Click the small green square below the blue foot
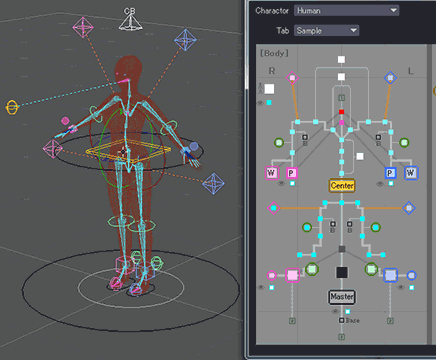The height and width of the screenshot is (360, 436). (390, 321)
